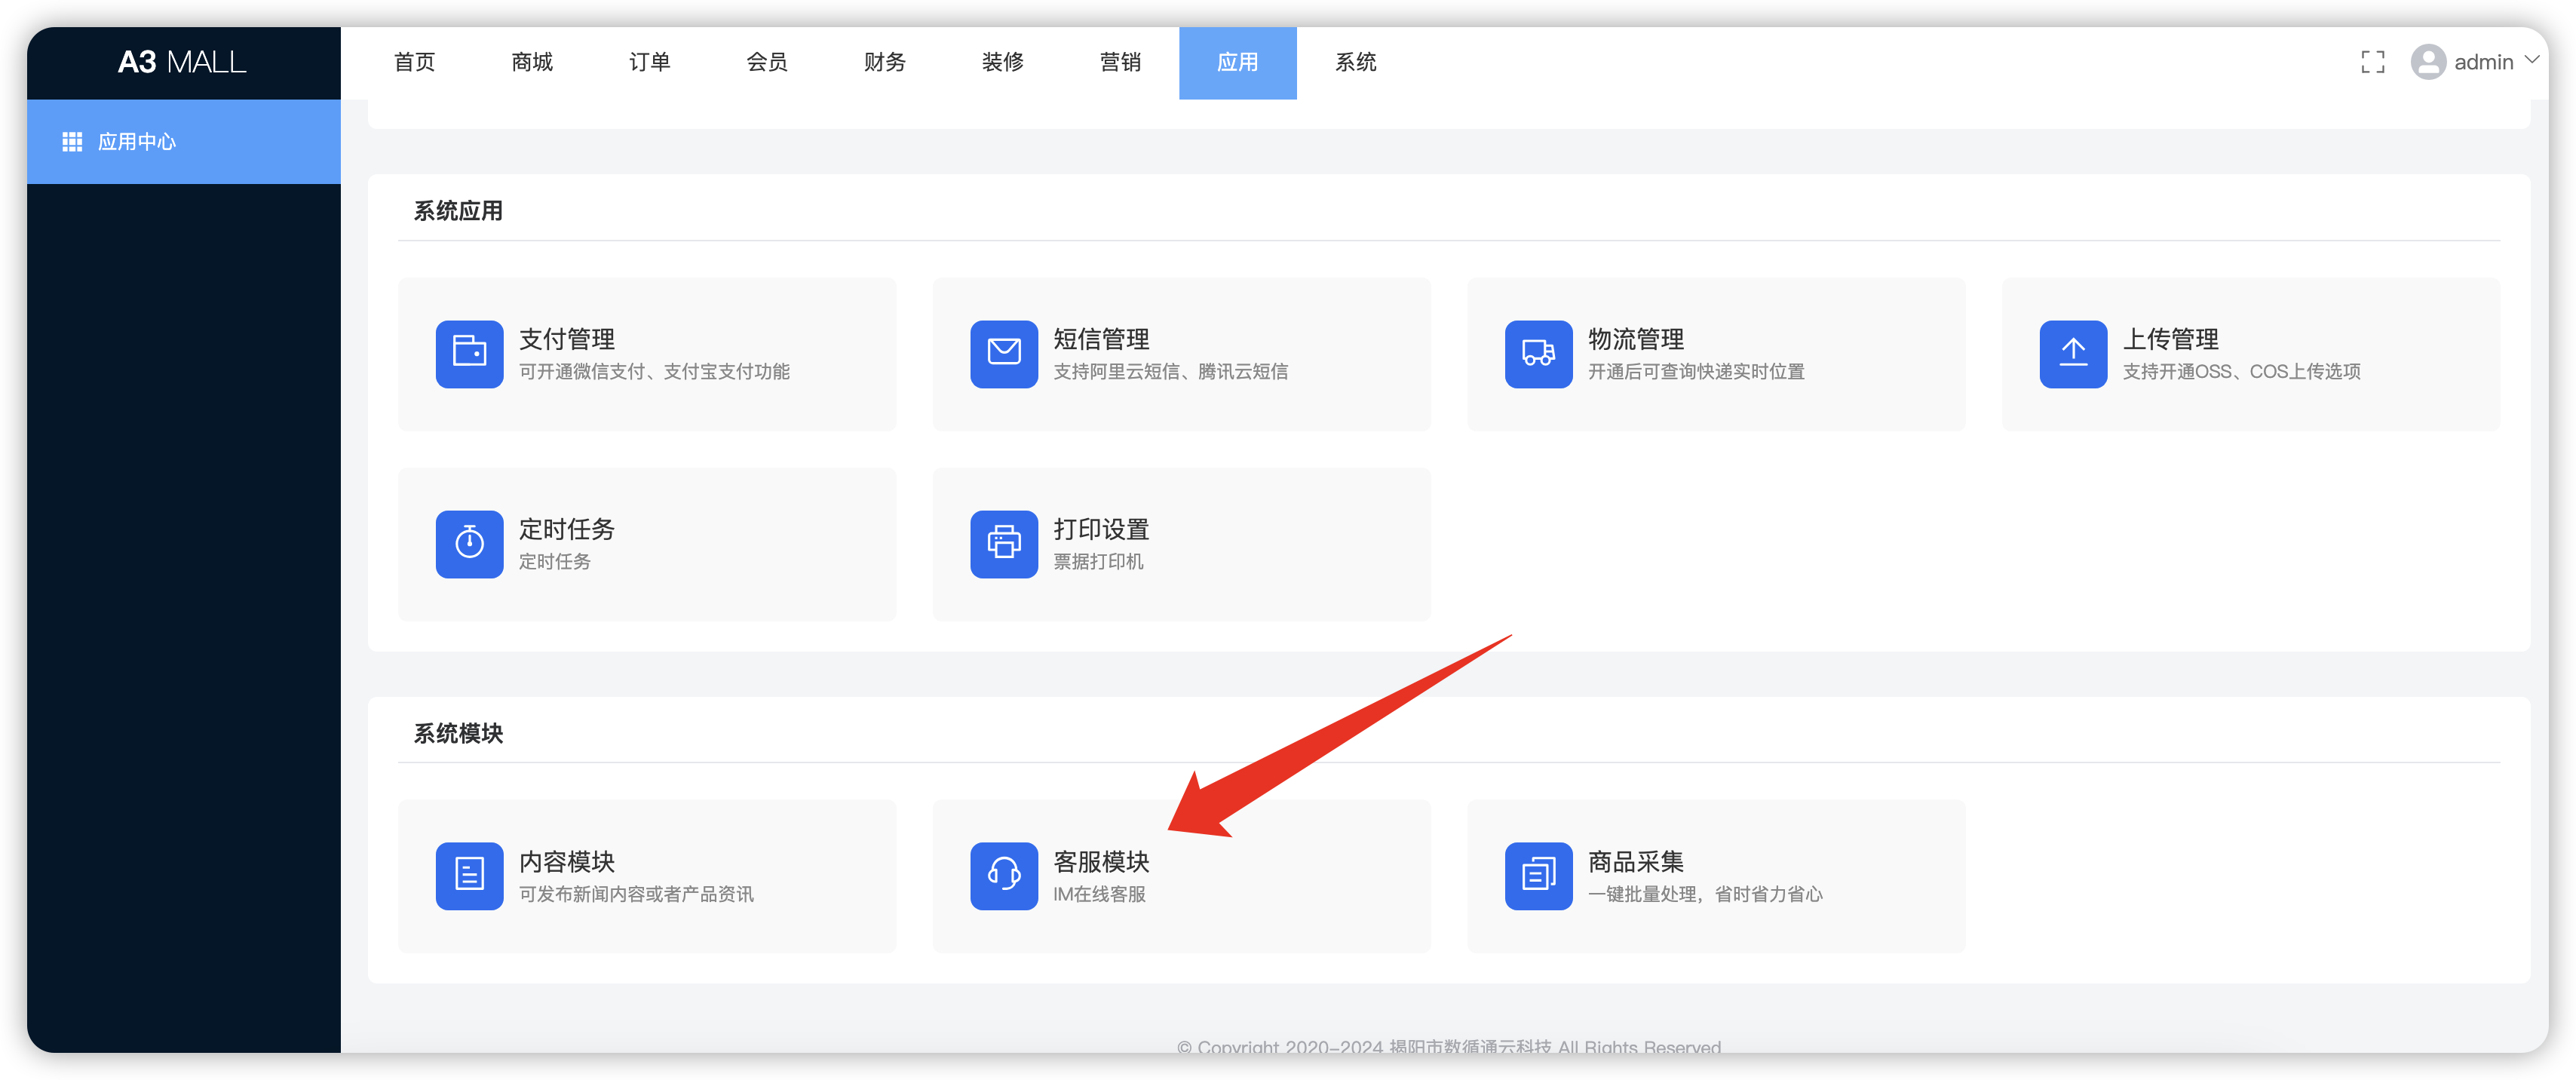Click the admin user avatar icon

point(2428,62)
